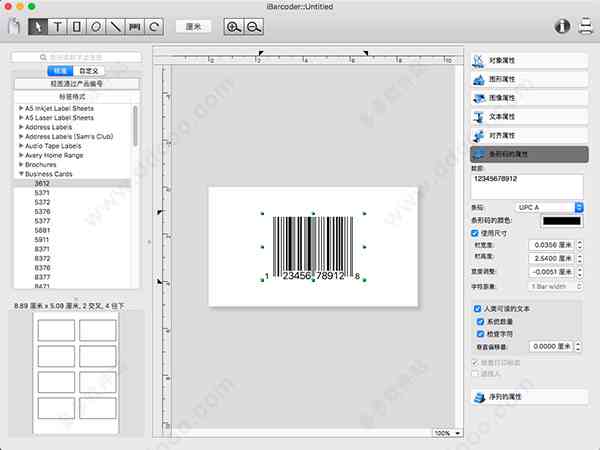The image size is (600, 450).
Task: Select label format 8371
Action: (x=42, y=249)
